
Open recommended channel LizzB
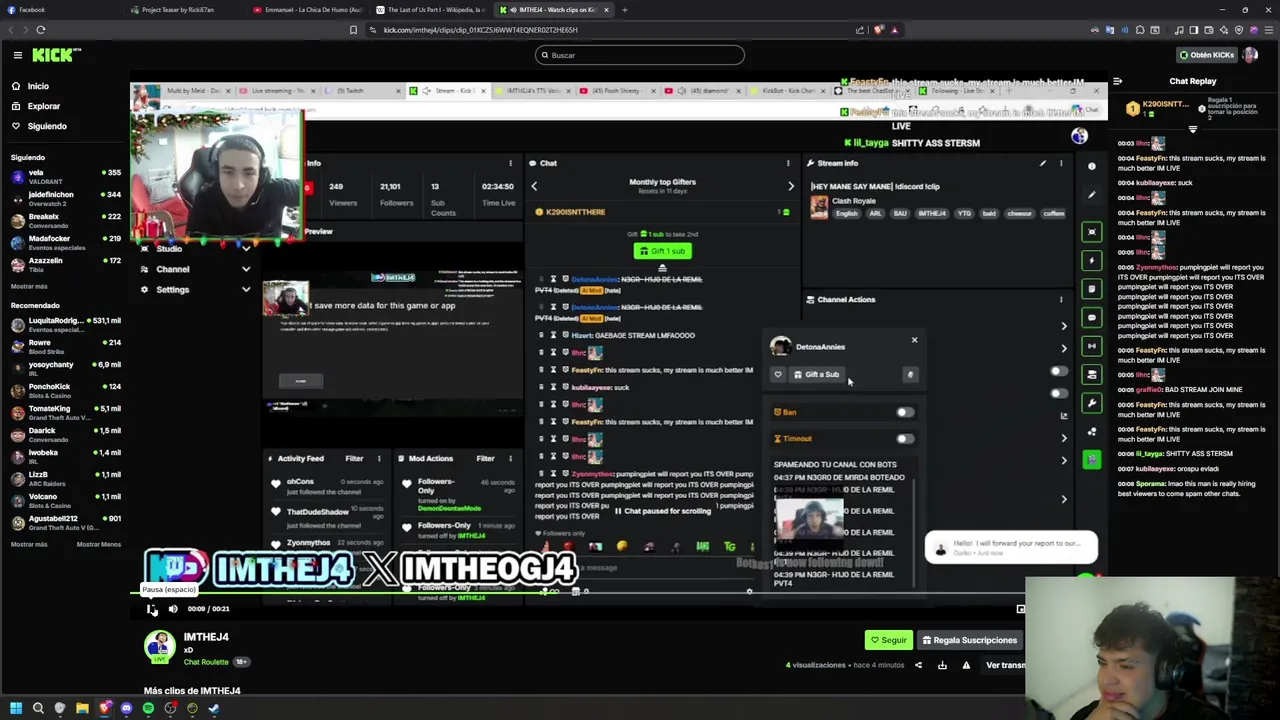point(65,478)
